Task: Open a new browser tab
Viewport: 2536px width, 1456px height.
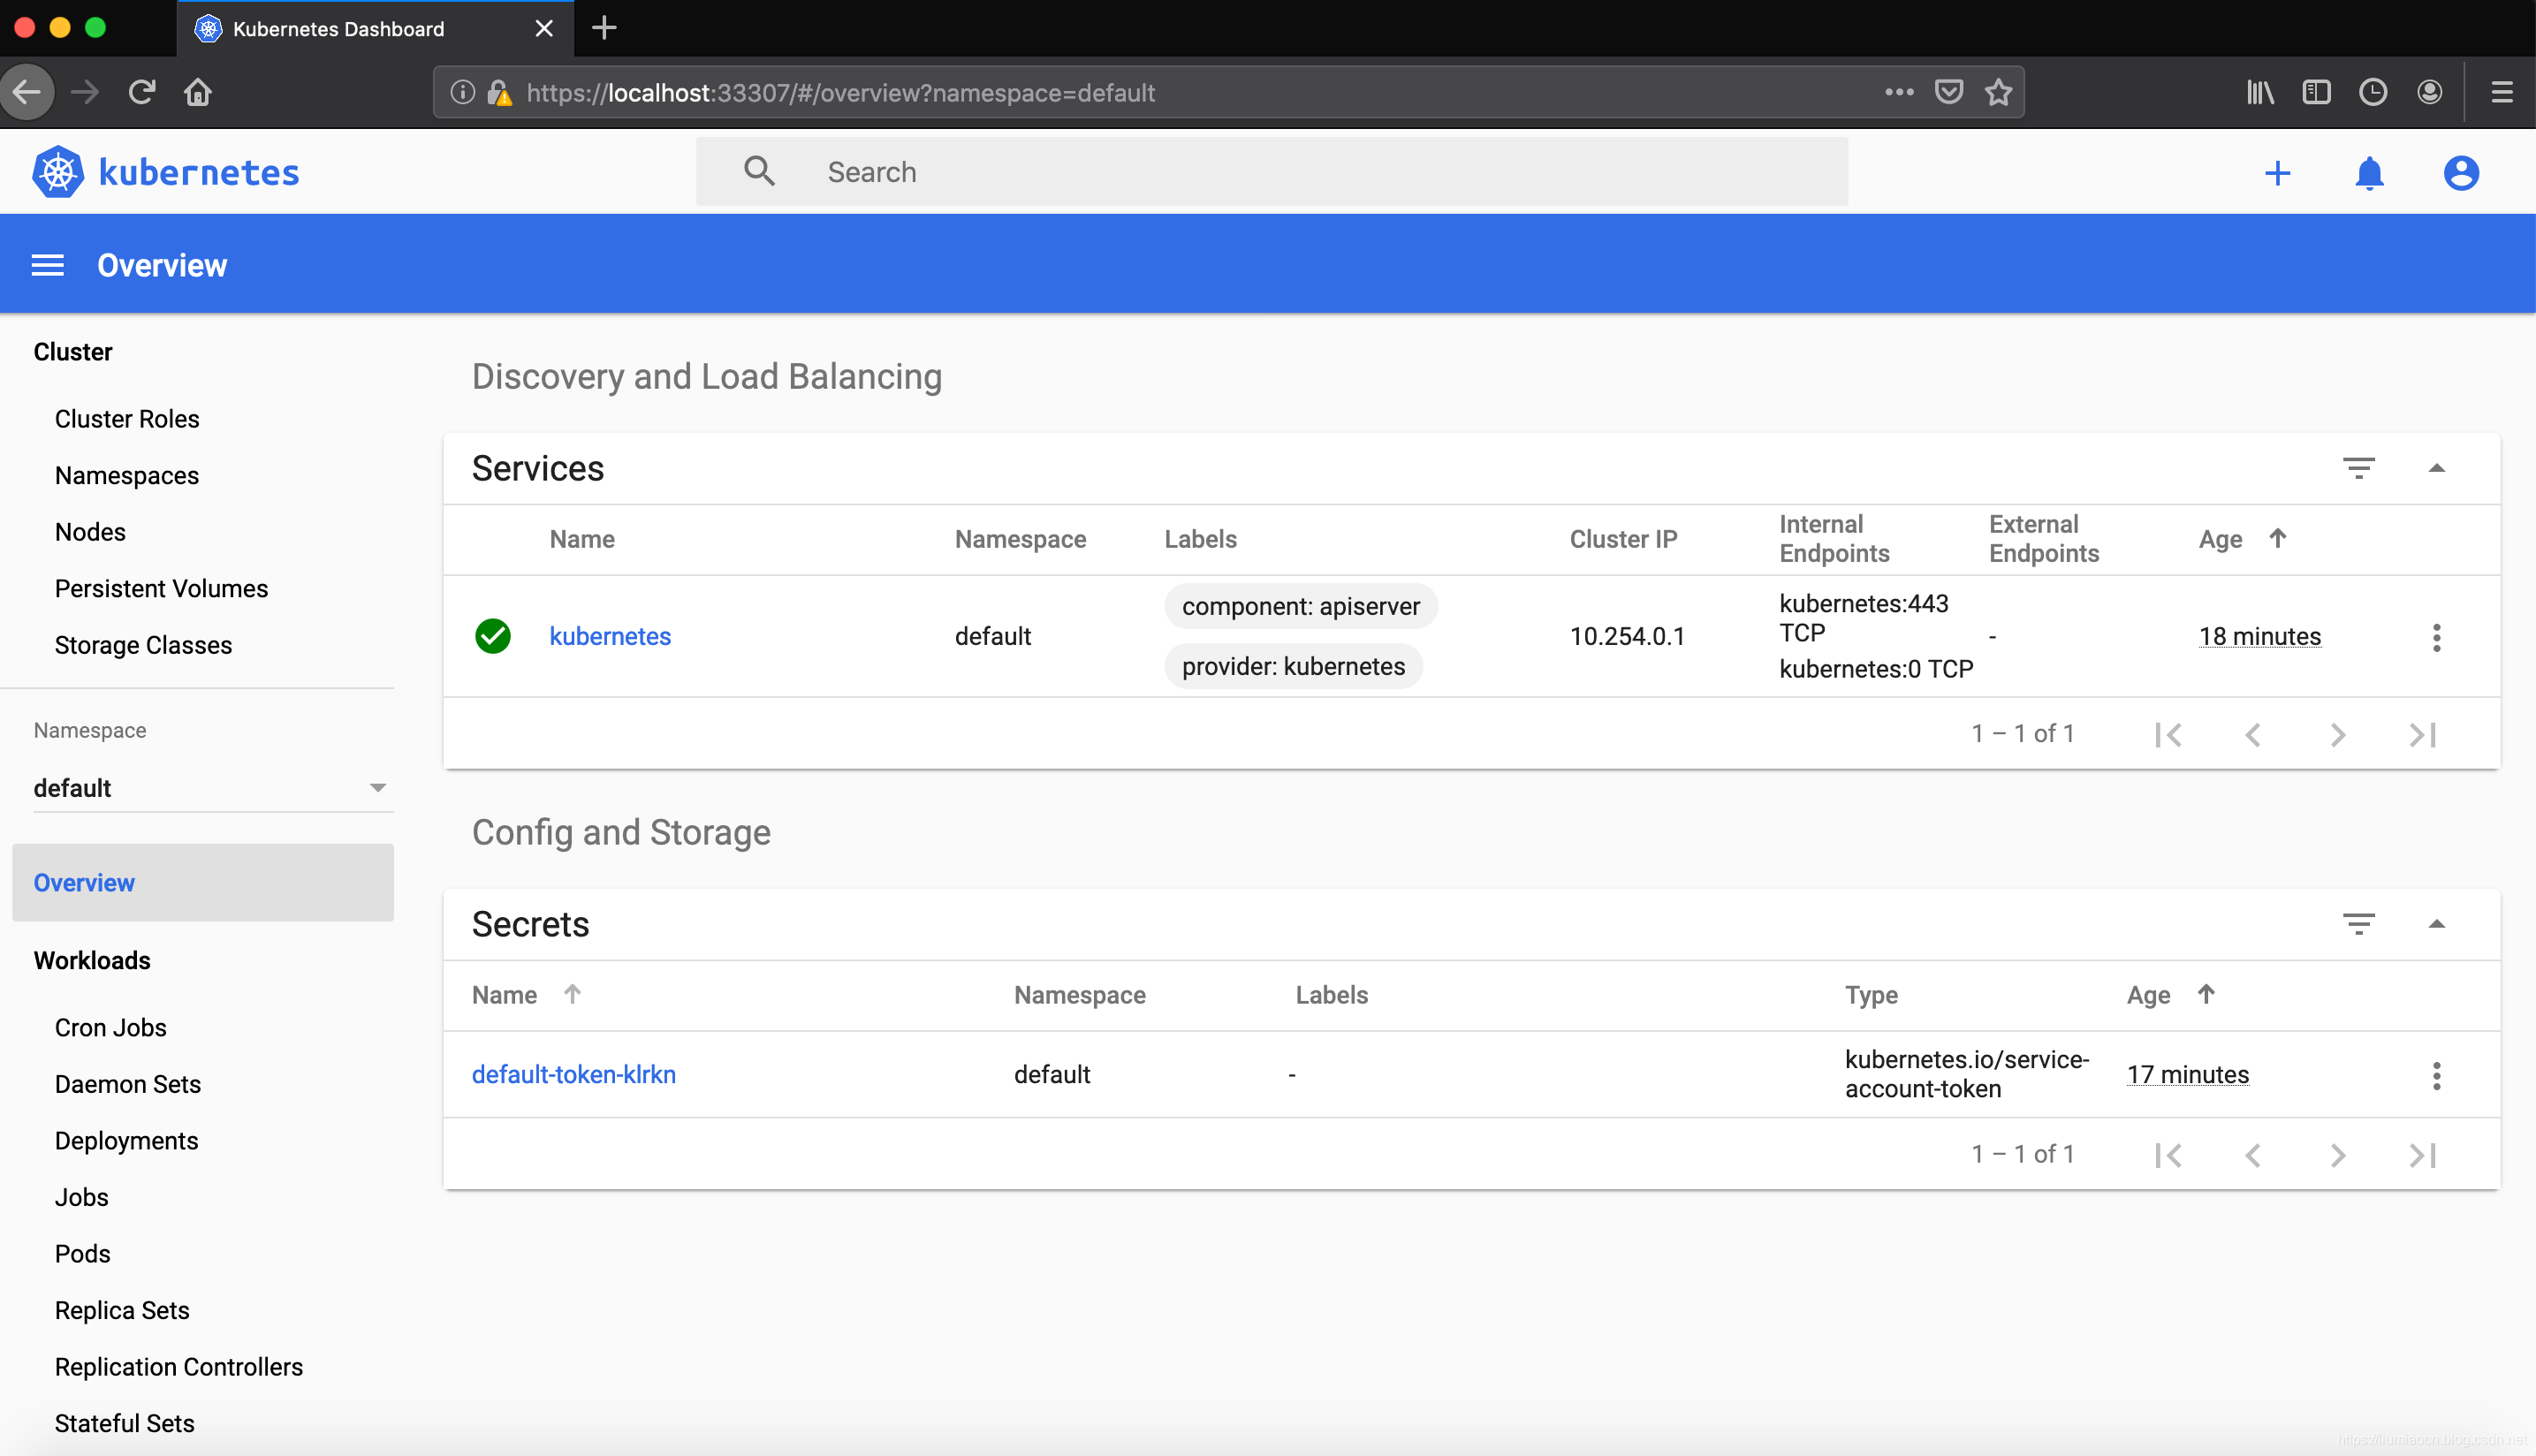Action: [604, 28]
